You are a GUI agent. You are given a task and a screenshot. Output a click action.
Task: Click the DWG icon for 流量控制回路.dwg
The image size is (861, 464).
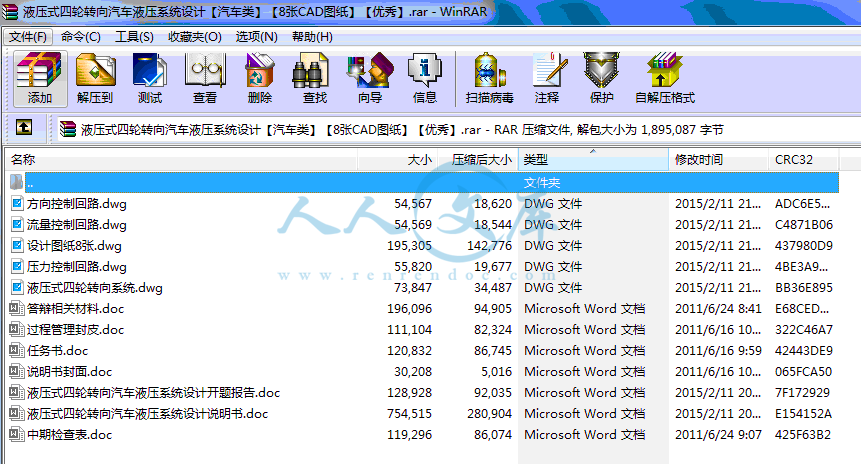17,225
